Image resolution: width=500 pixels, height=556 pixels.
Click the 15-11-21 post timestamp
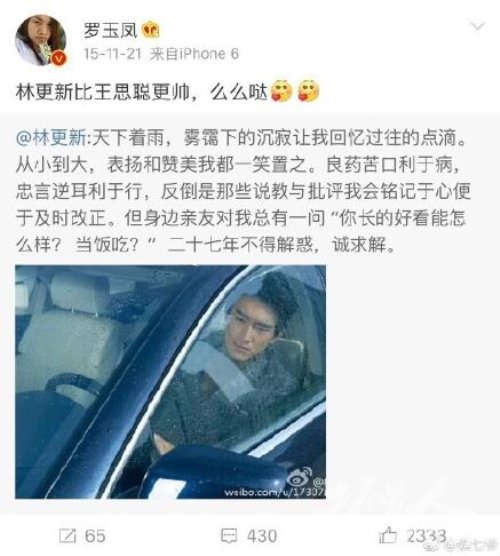(113, 54)
